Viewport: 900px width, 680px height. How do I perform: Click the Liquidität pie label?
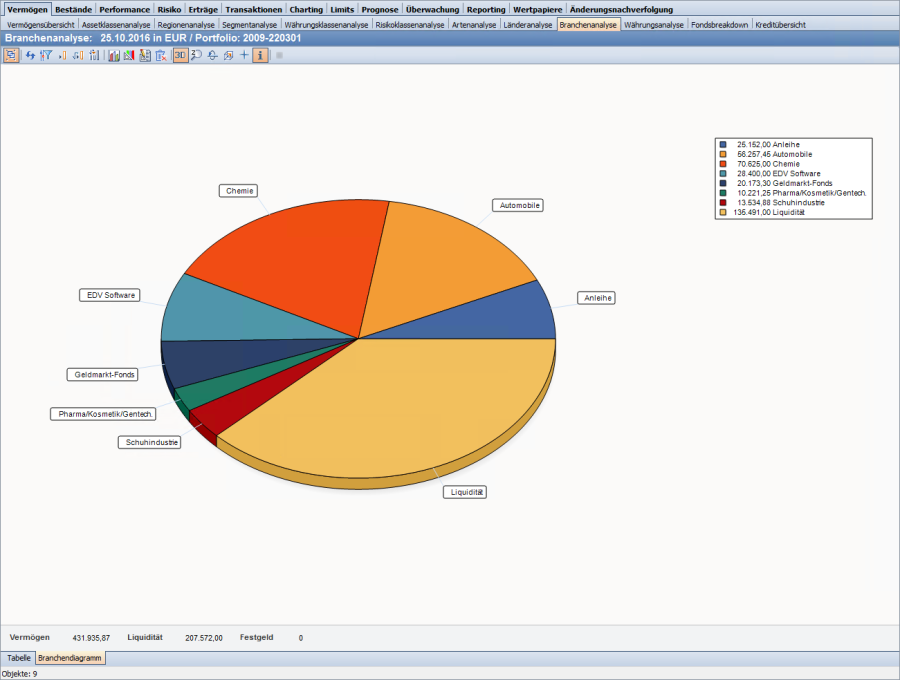click(x=464, y=492)
